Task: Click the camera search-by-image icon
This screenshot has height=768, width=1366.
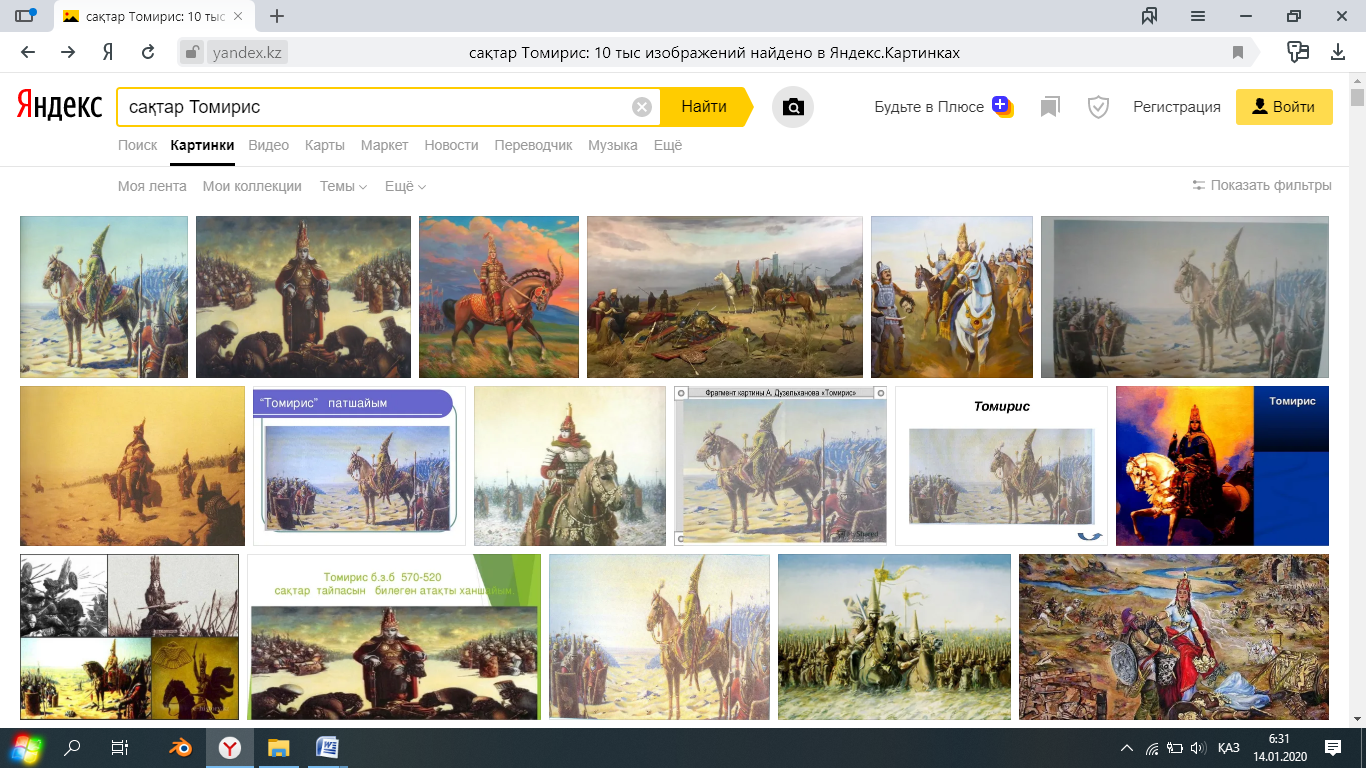Action: (793, 107)
